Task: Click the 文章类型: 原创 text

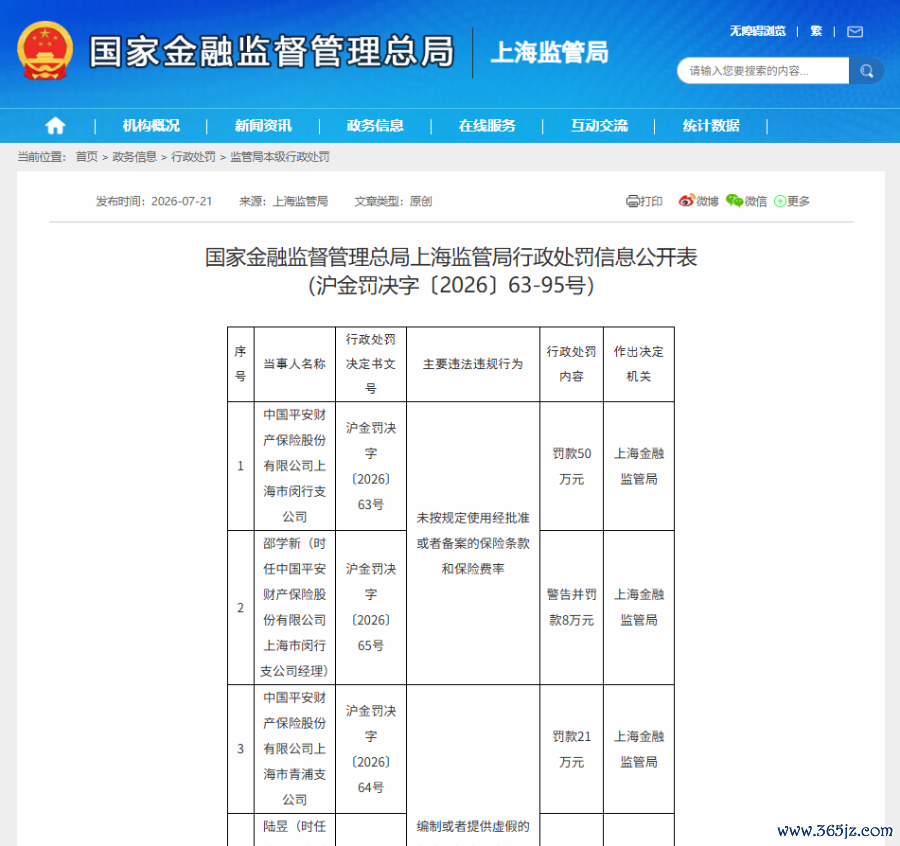Action: [x=393, y=201]
